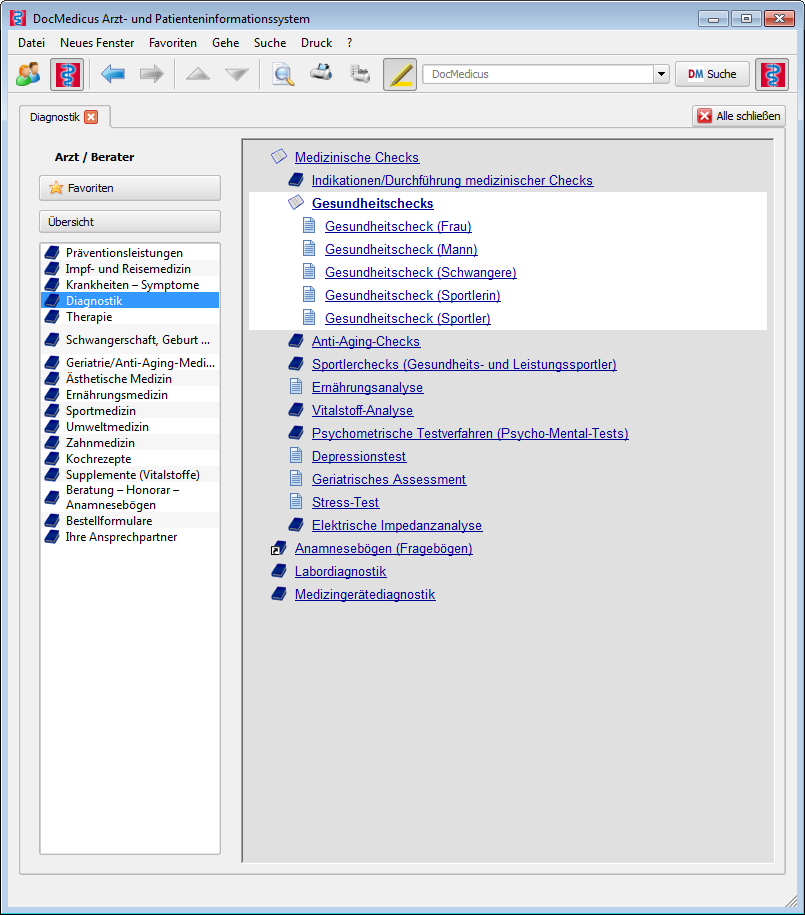Image resolution: width=805 pixels, height=915 pixels.
Task: Select Schwangerschaft, Geburt in sidebar
Action: (x=130, y=340)
